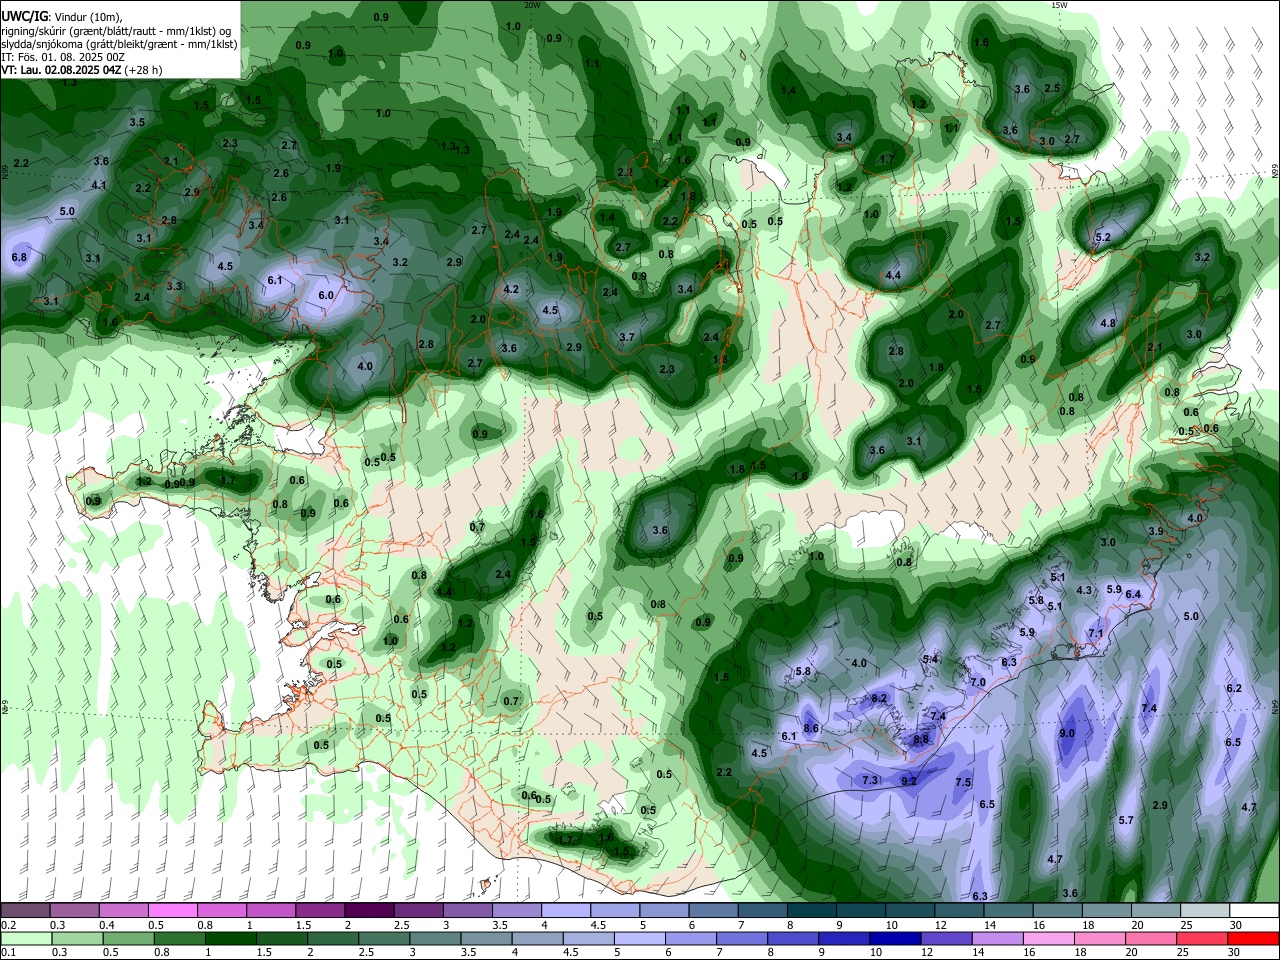Click the 7.3 precipitation value
The width and height of the screenshot is (1280, 960).
pos(870,780)
